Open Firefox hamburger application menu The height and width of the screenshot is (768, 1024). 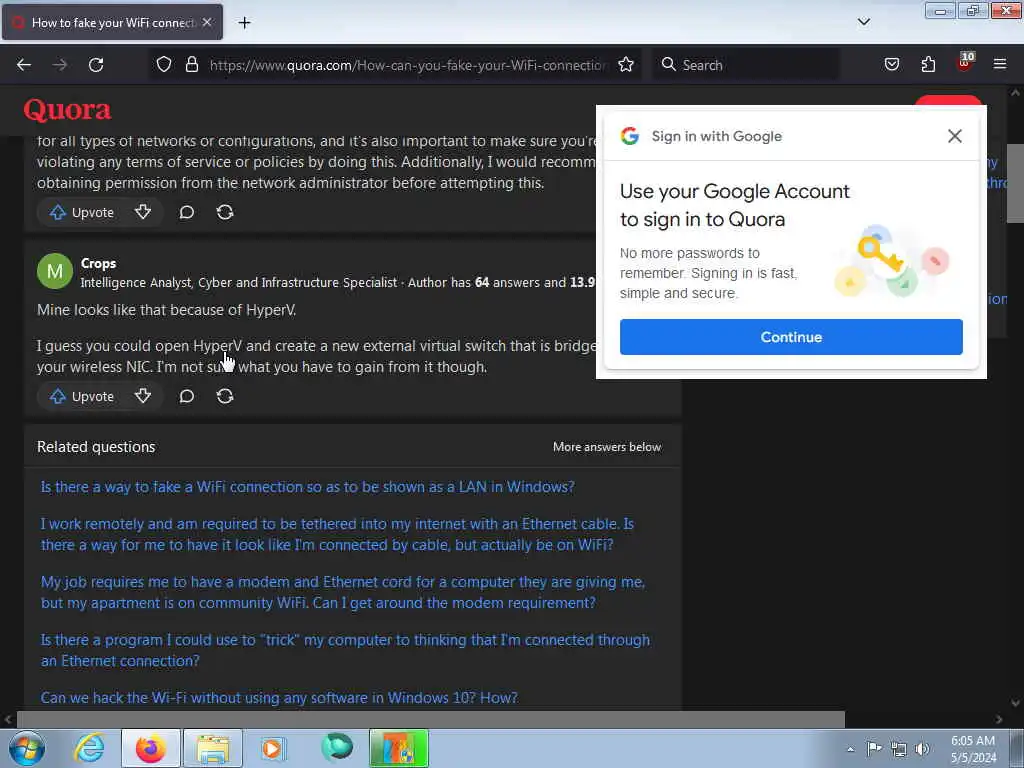[x=1000, y=64]
